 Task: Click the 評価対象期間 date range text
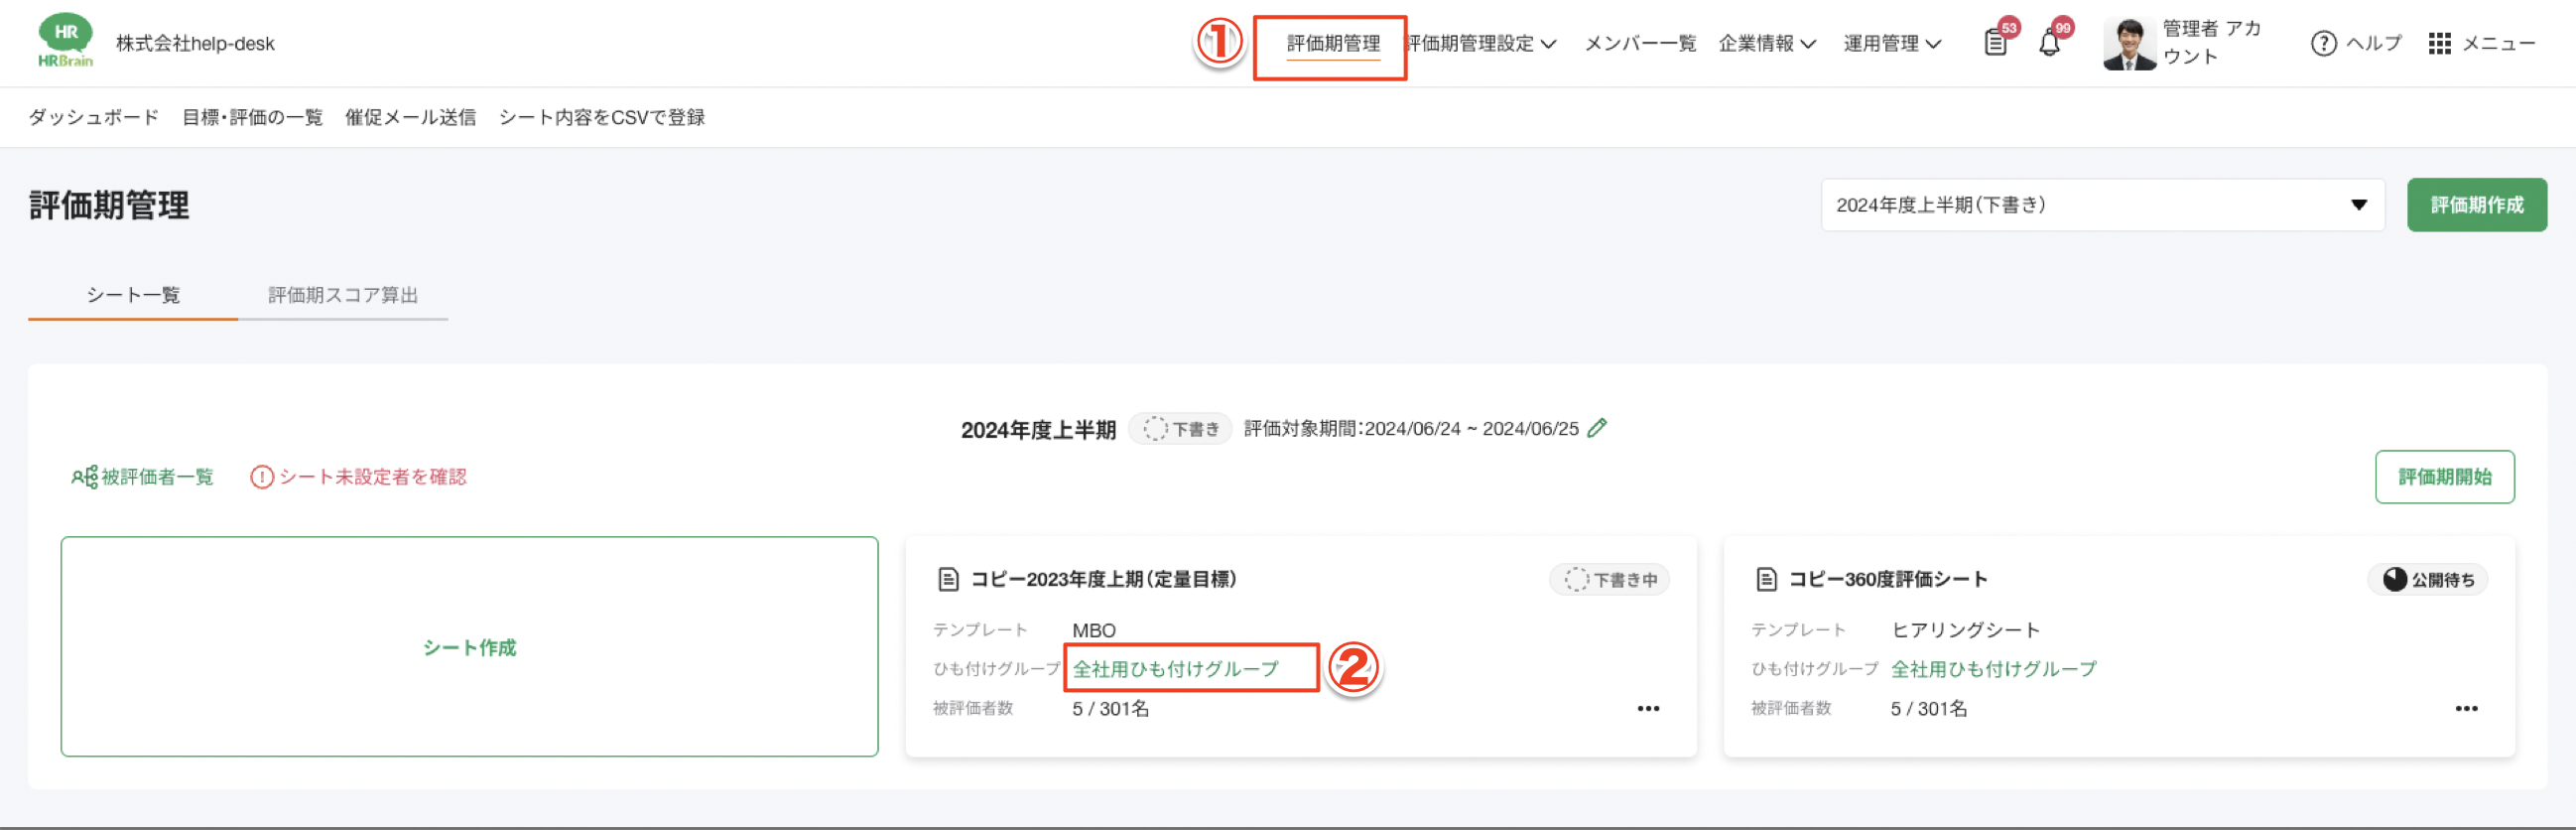[x=1410, y=429]
